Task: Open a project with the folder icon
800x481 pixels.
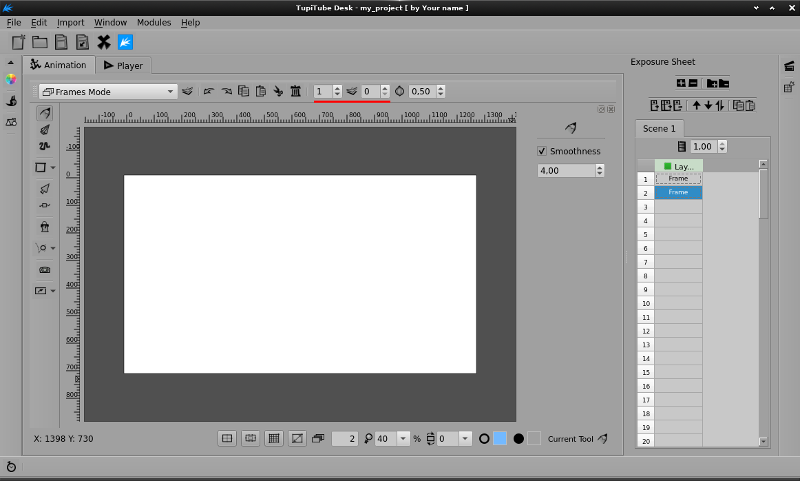Action: [x=40, y=42]
